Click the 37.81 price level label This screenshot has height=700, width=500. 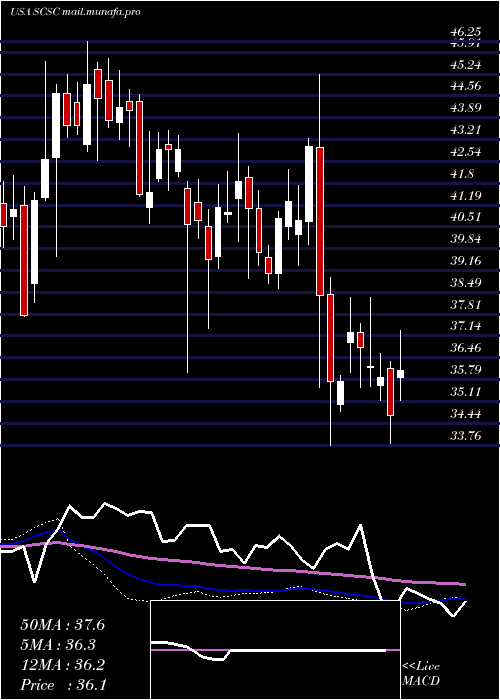(x=466, y=304)
